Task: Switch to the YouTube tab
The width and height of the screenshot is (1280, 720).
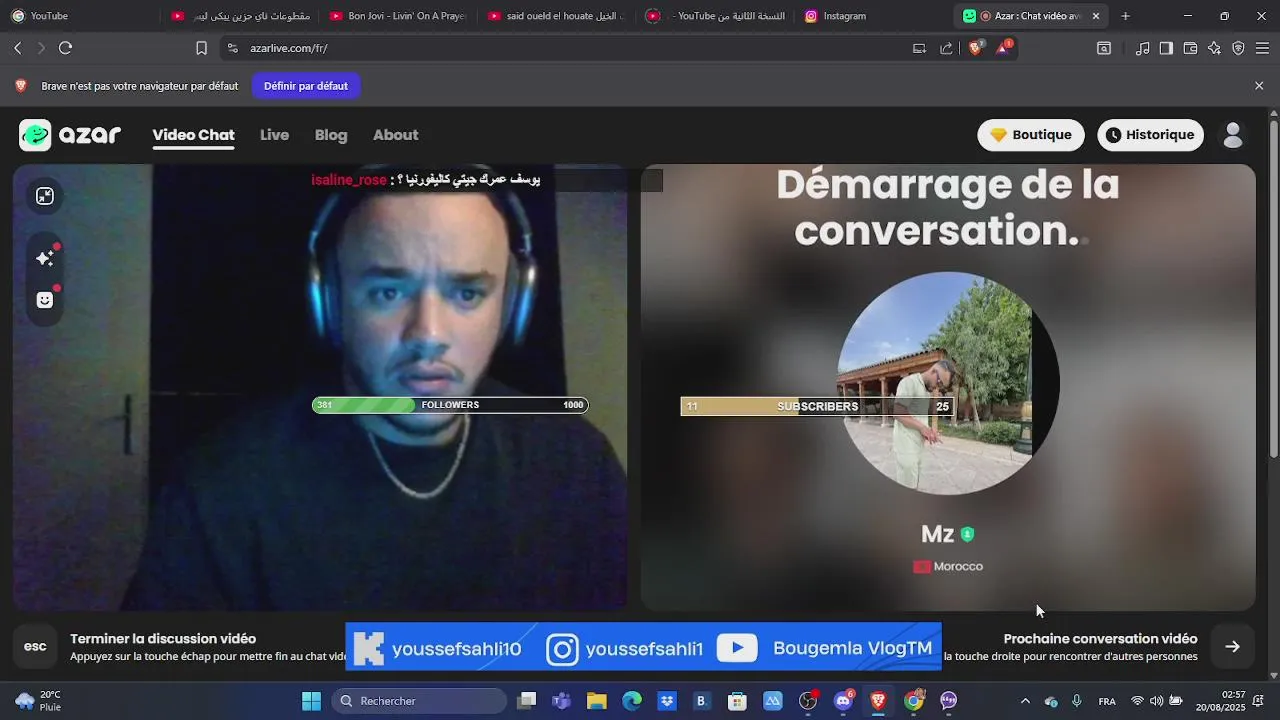Action: (x=80, y=16)
